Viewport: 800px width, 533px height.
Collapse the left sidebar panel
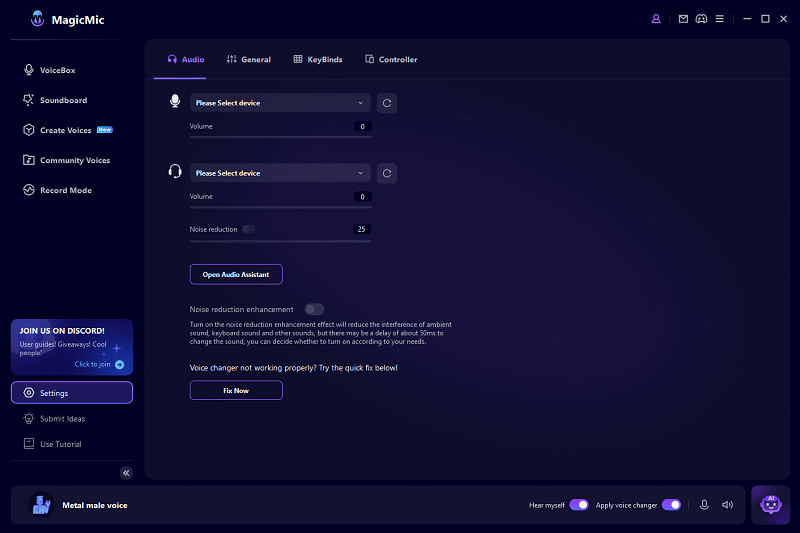pyautogui.click(x=126, y=473)
